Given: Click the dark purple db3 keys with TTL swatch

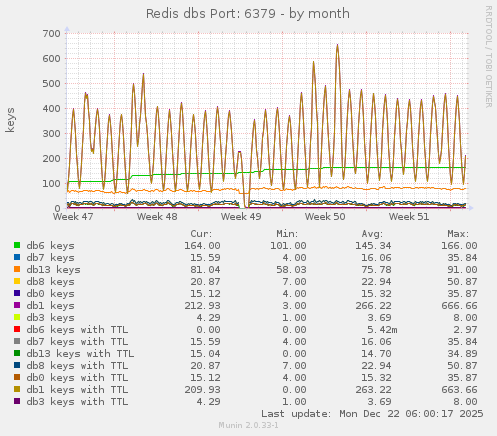Looking at the screenshot, I should pyautogui.click(x=17, y=401).
